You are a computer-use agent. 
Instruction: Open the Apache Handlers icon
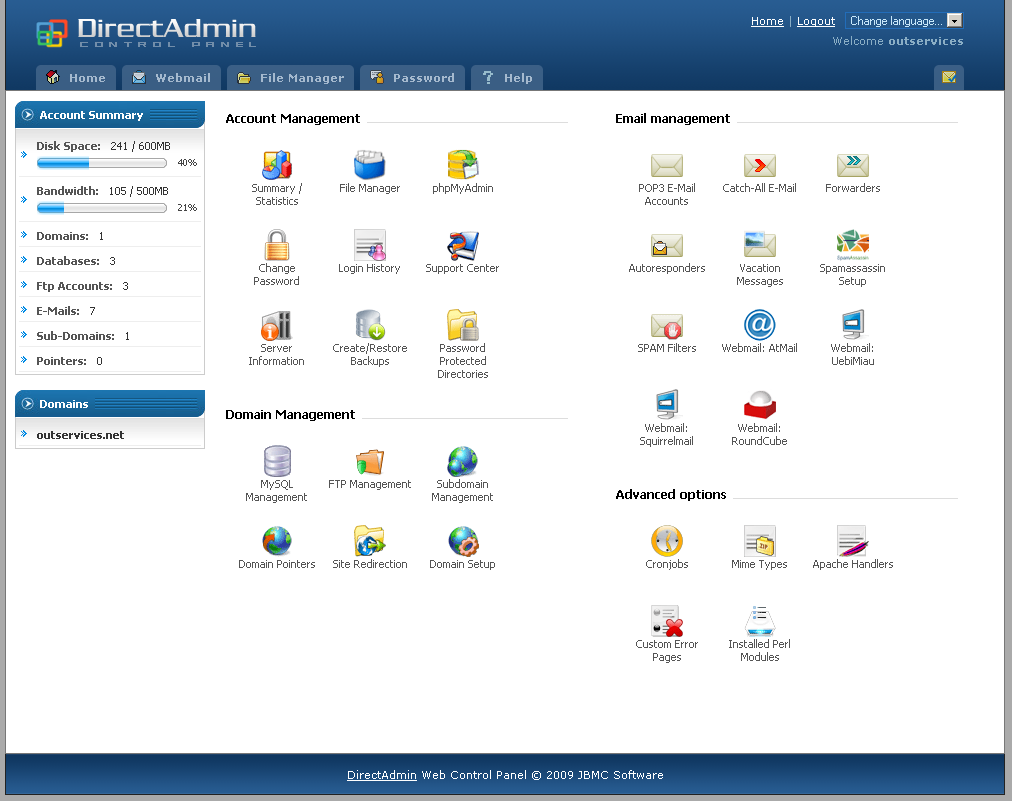pyautogui.click(x=853, y=542)
